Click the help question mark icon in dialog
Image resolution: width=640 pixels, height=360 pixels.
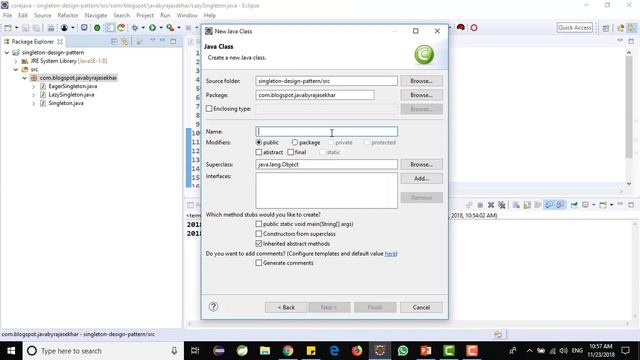click(213, 307)
